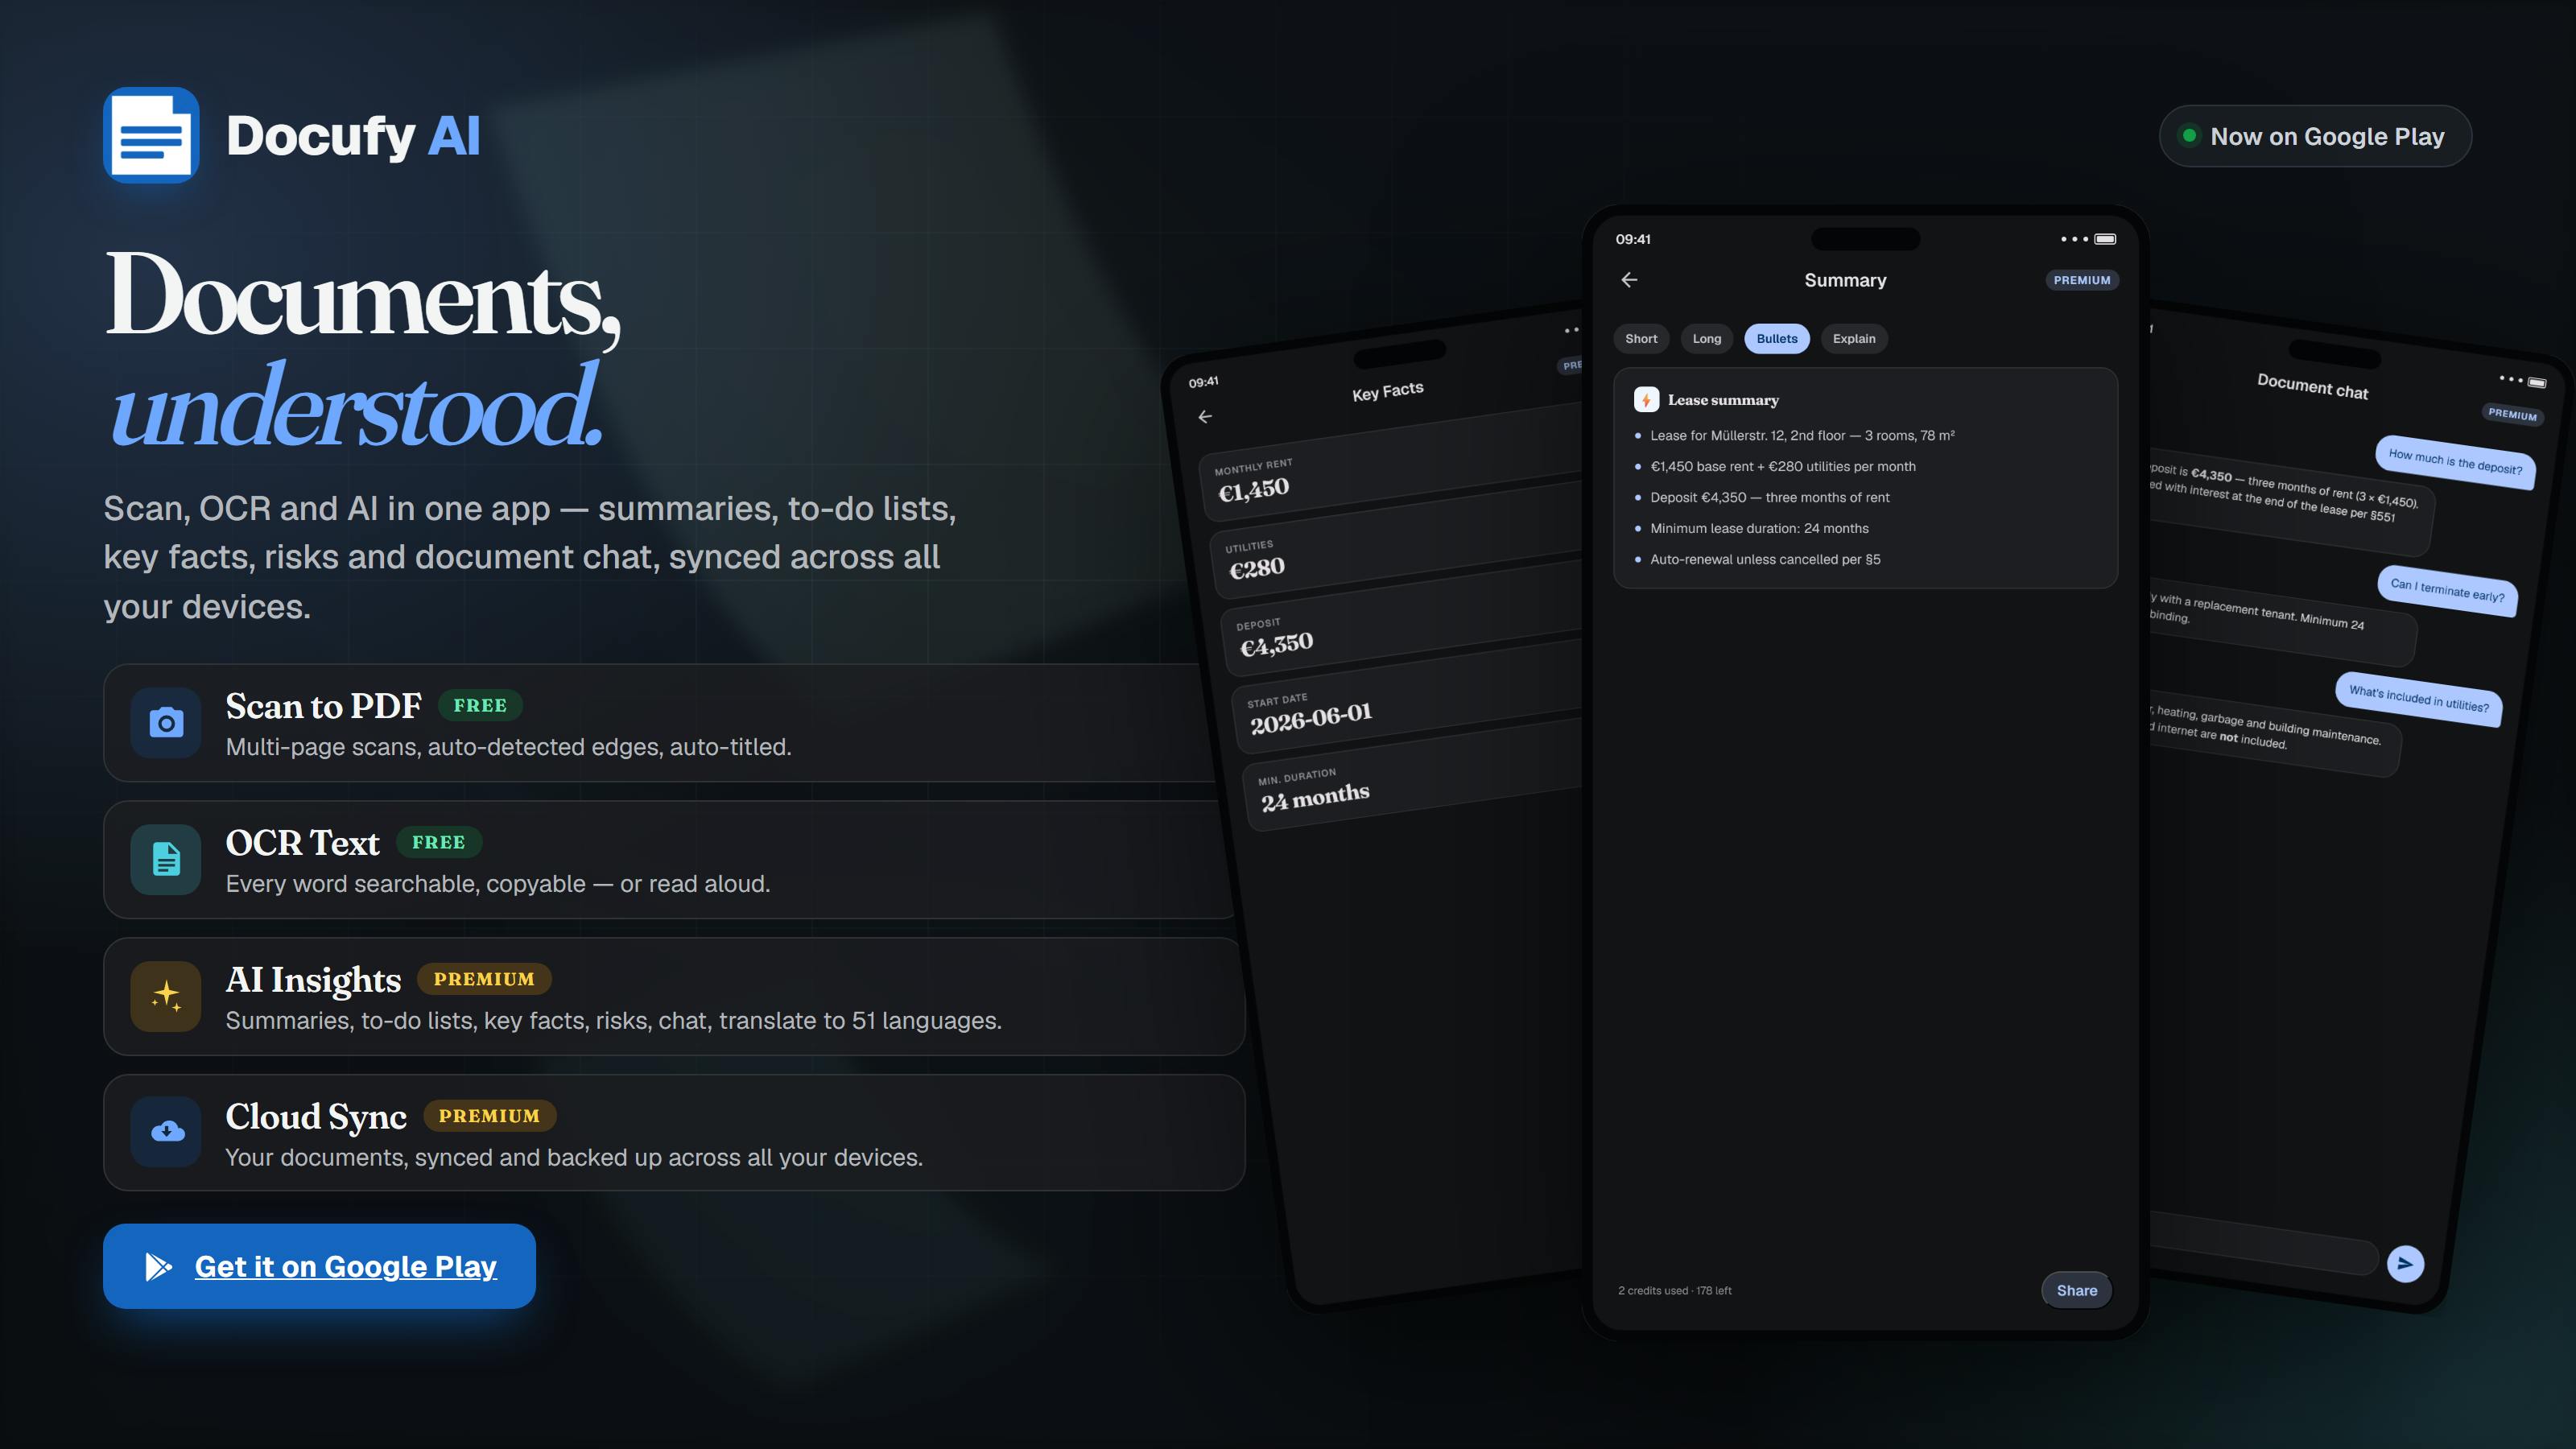This screenshot has height=1449, width=2576.
Task: Click the 'Document chat' screen title
Action: click(x=2312, y=386)
